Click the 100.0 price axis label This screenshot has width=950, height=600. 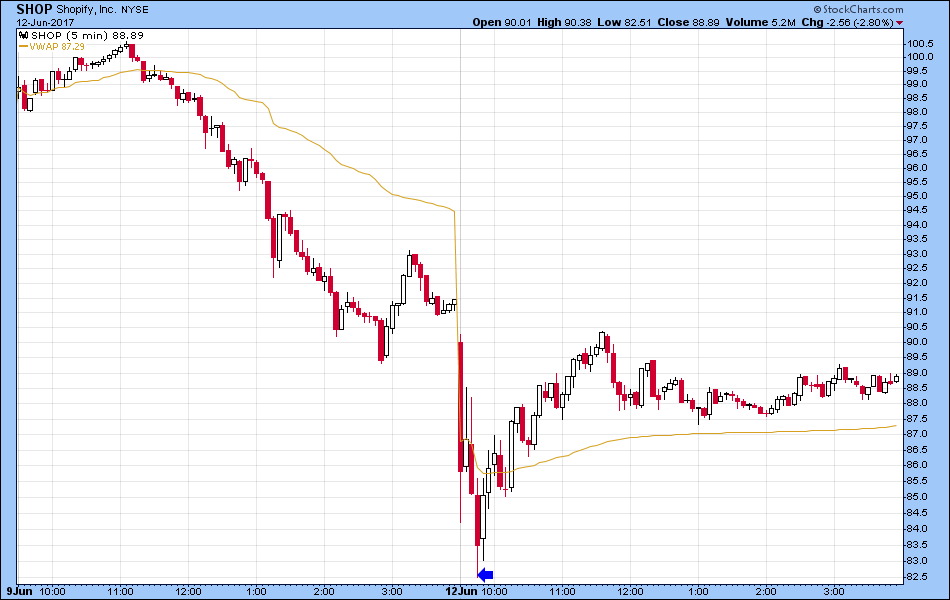pos(920,57)
